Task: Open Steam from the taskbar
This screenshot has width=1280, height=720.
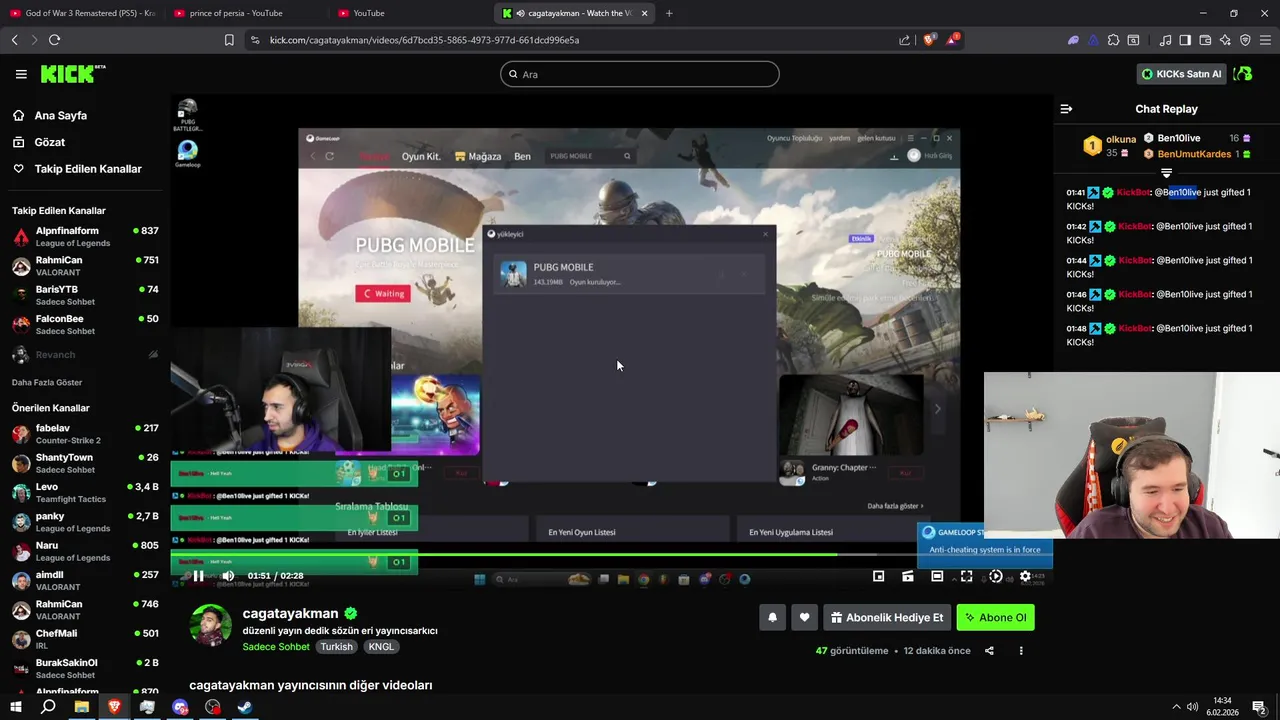Action: (x=245, y=707)
